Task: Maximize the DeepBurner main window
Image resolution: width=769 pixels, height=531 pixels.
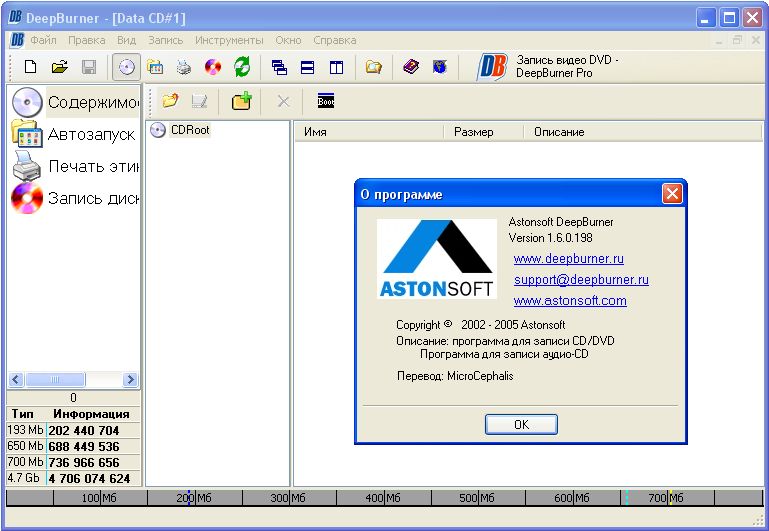Action: [729, 18]
